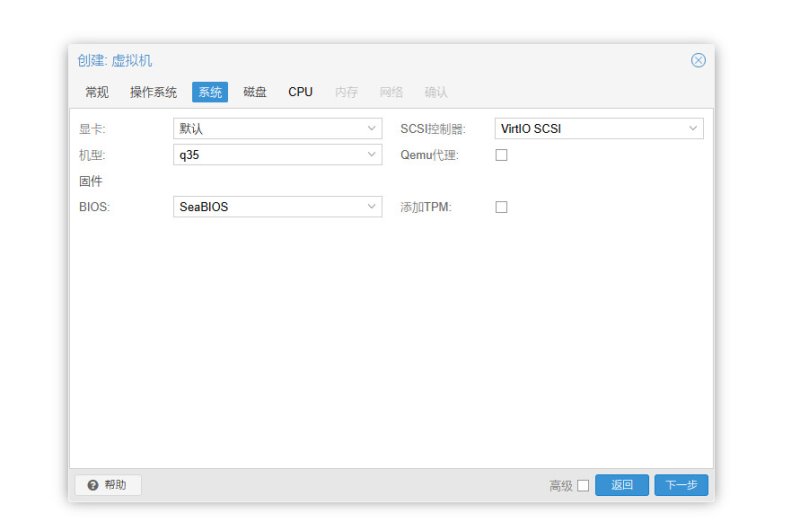The image size is (800, 522).
Task: Click the 返回 back button
Action: (621, 485)
